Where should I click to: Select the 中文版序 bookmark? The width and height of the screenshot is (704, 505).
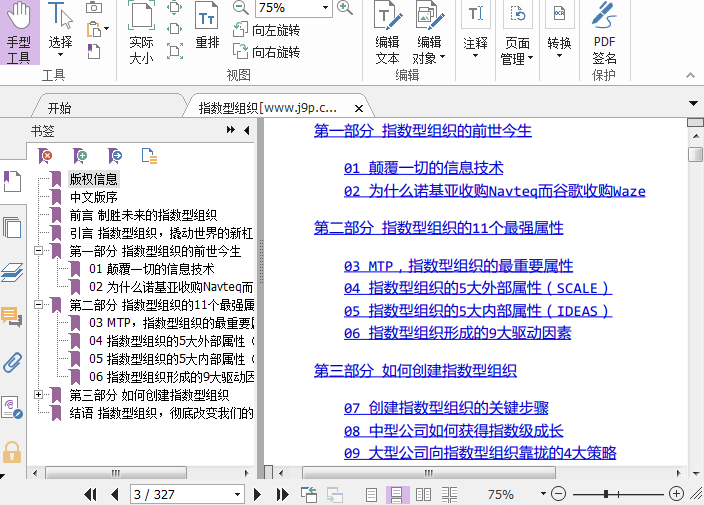pyautogui.click(x=93, y=197)
